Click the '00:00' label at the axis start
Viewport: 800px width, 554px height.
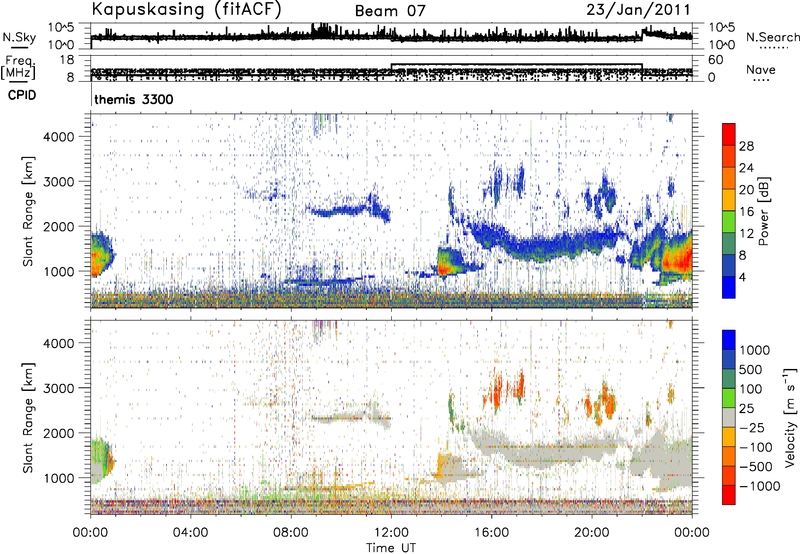click(x=91, y=533)
